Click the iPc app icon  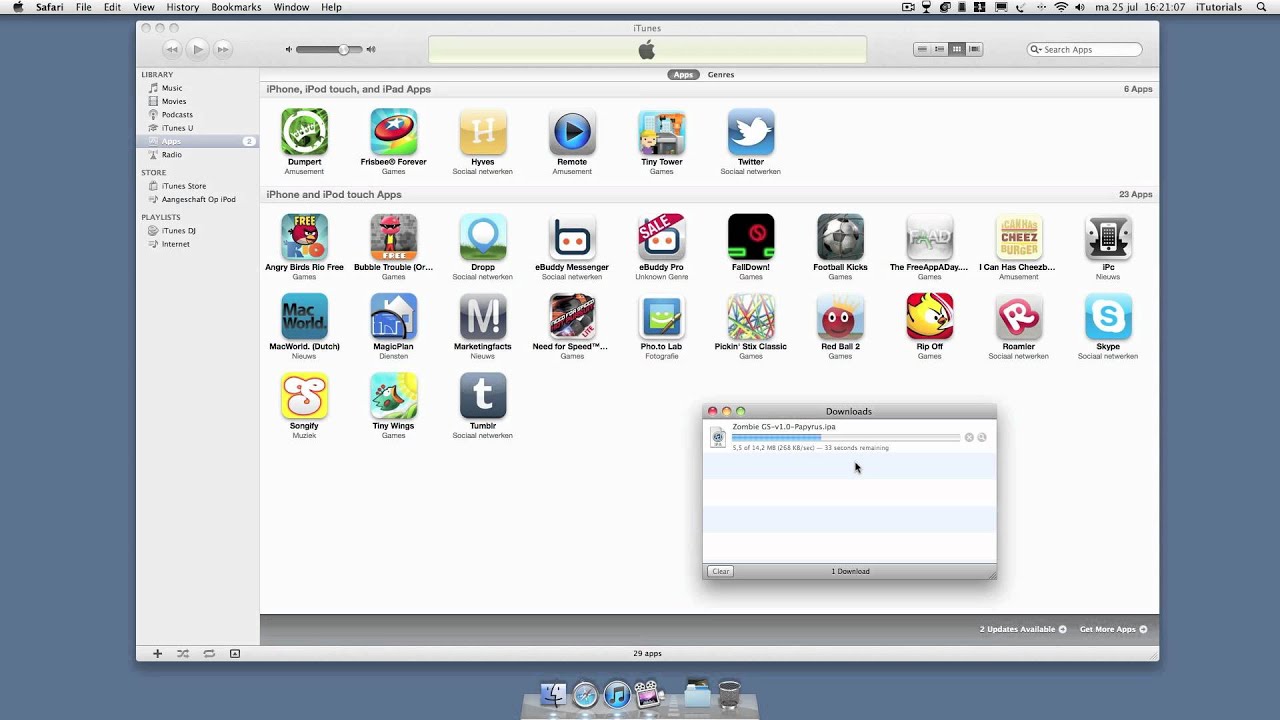tap(1108, 237)
